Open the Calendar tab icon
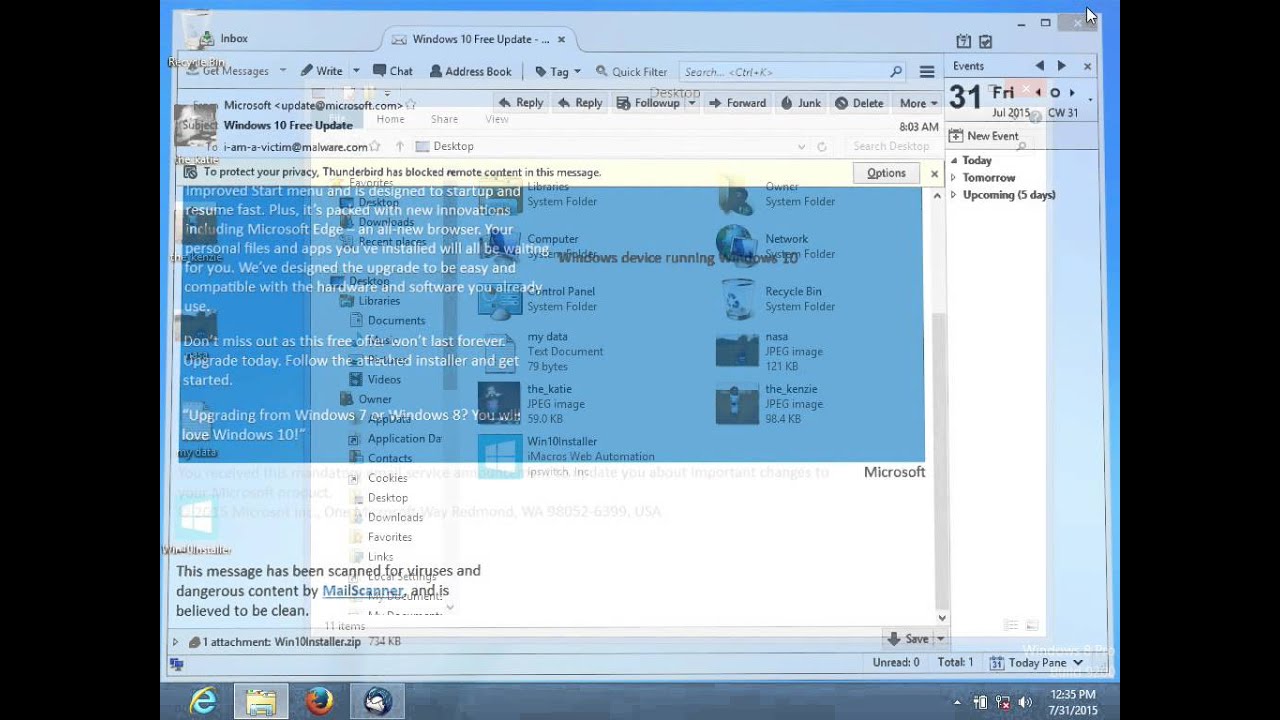 [963, 41]
